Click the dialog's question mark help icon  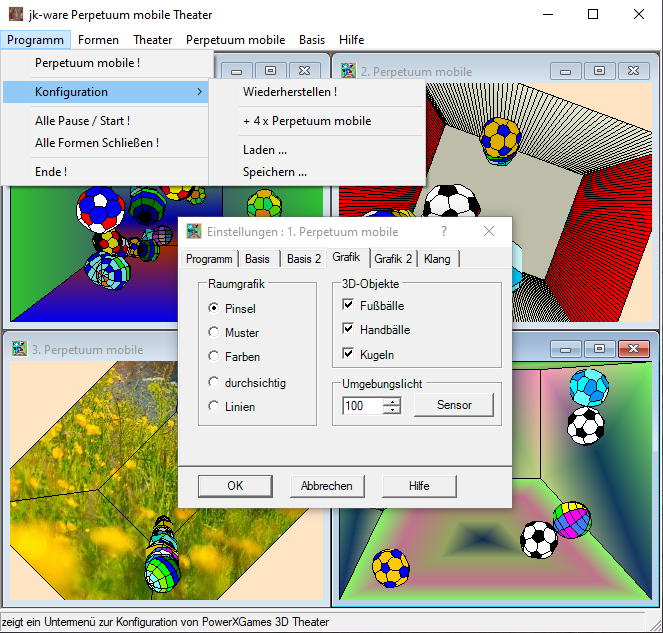coord(444,231)
